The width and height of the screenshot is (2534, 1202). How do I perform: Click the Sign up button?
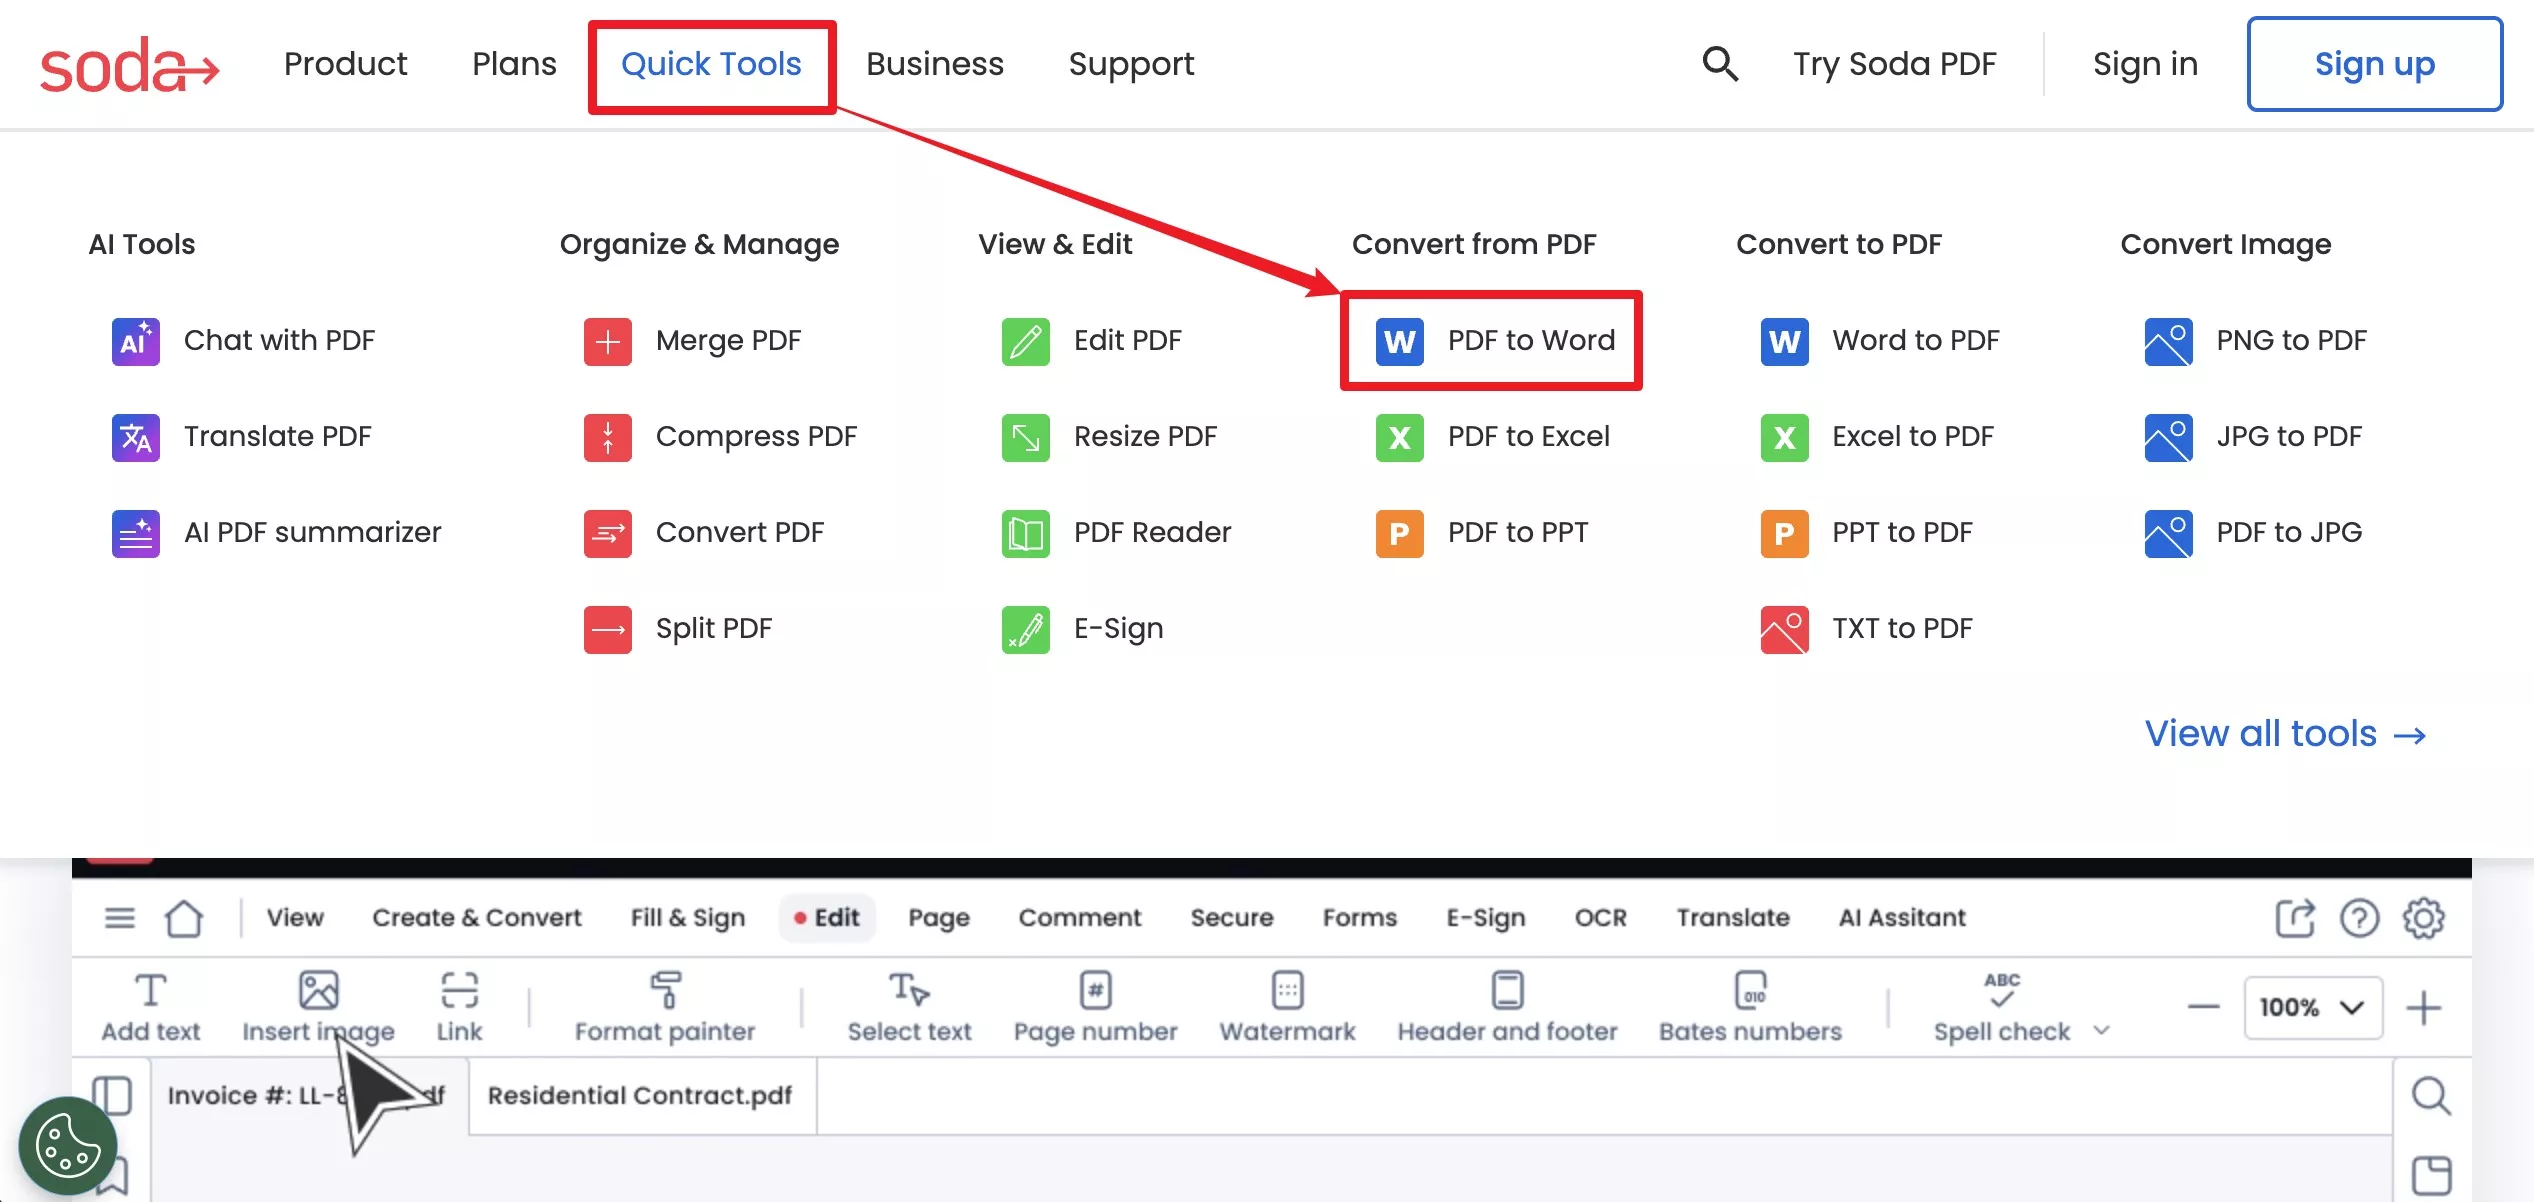[x=2375, y=64]
